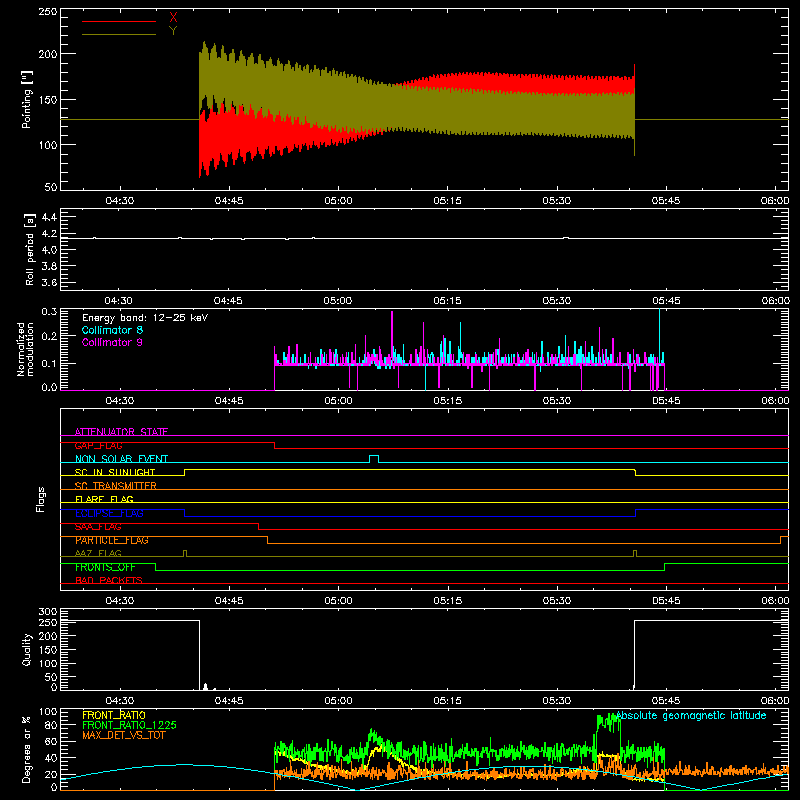Click the olive Y legend line
The width and height of the screenshot is (800, 800).
pos(119,35)
